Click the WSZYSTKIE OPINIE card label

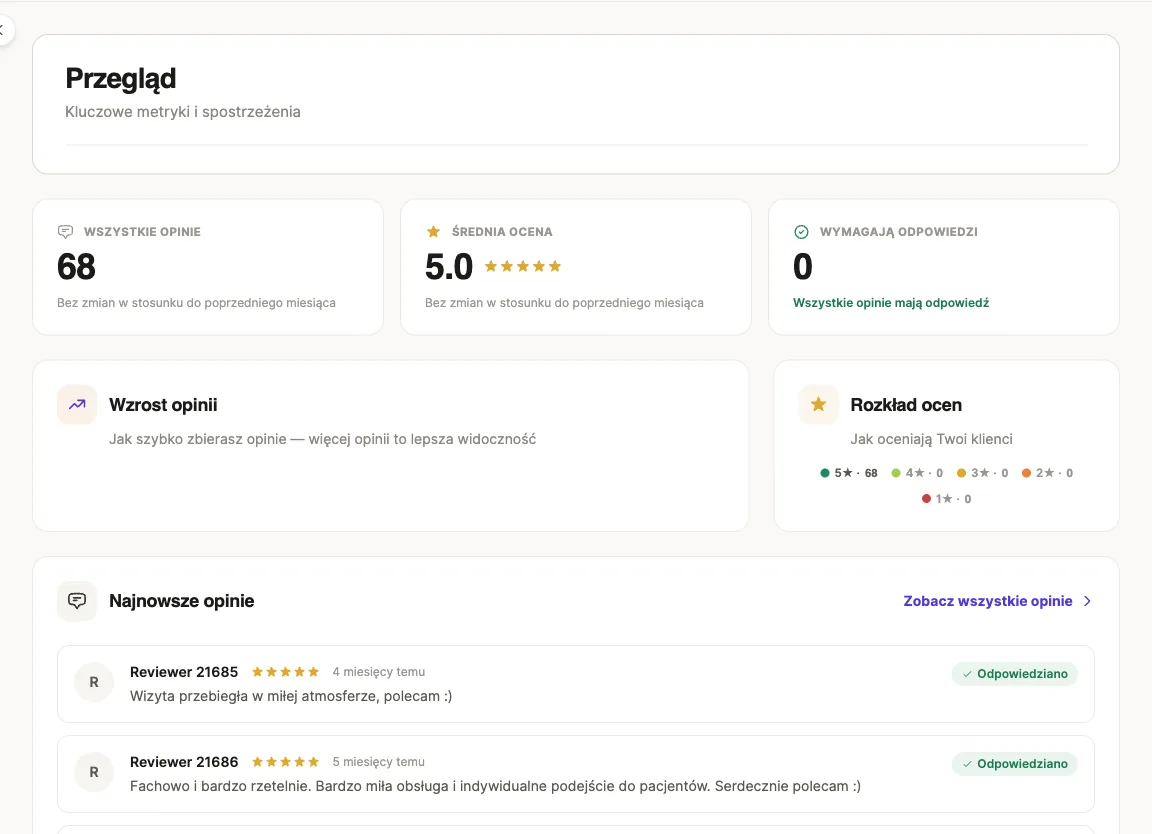(142, 232)
